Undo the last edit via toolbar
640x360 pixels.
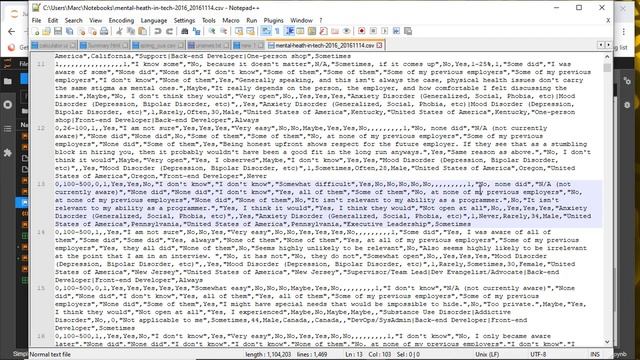coord(158,31)
